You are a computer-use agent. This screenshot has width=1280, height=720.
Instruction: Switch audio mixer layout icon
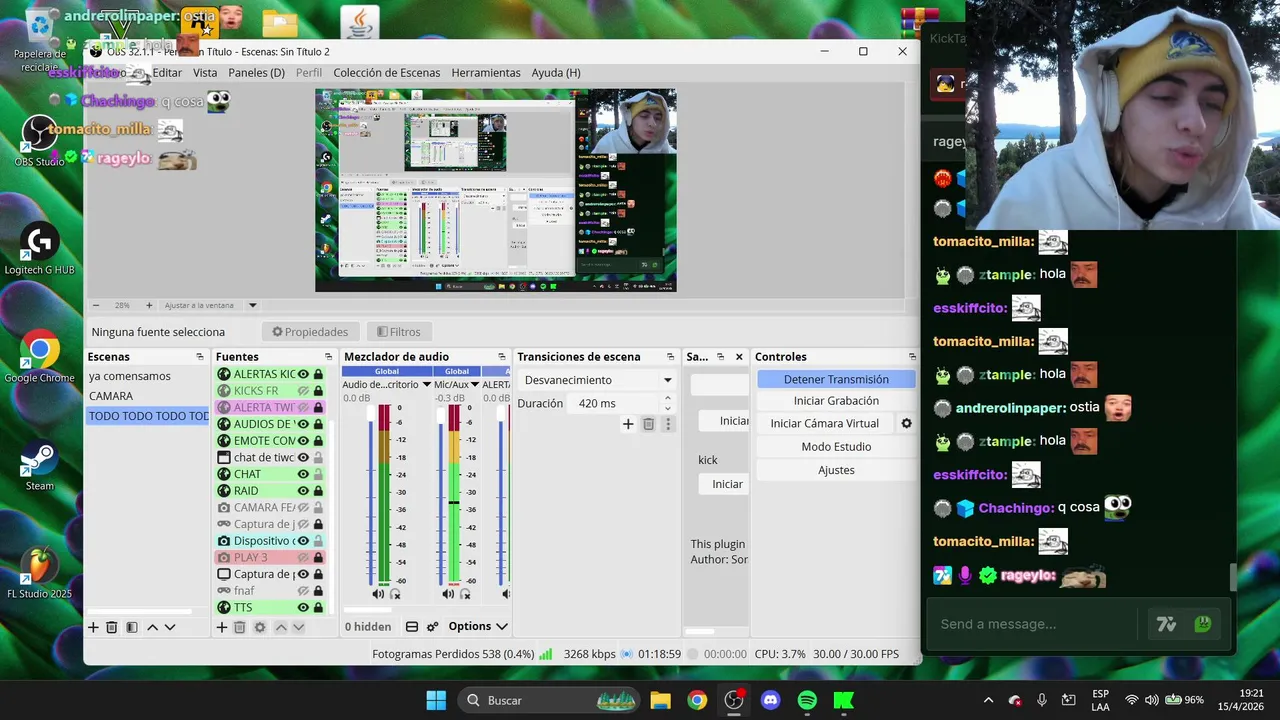(412, 627)
